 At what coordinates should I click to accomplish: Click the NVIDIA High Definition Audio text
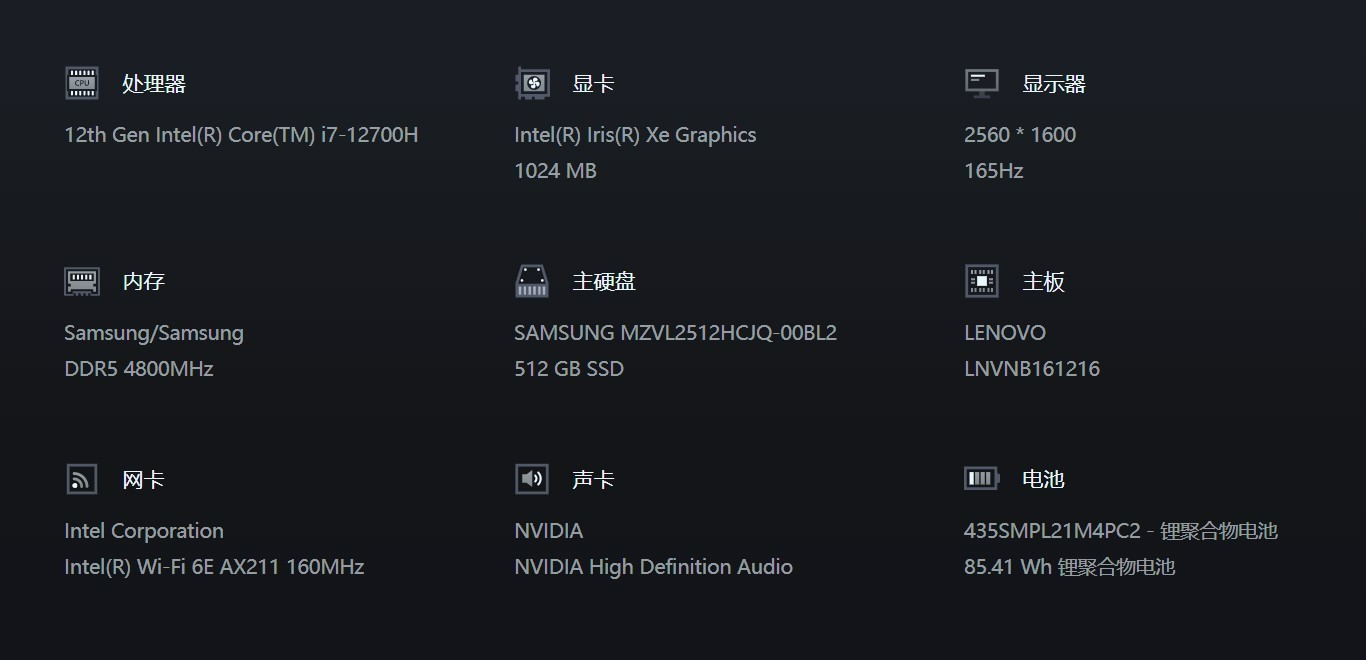coord(653,567)
